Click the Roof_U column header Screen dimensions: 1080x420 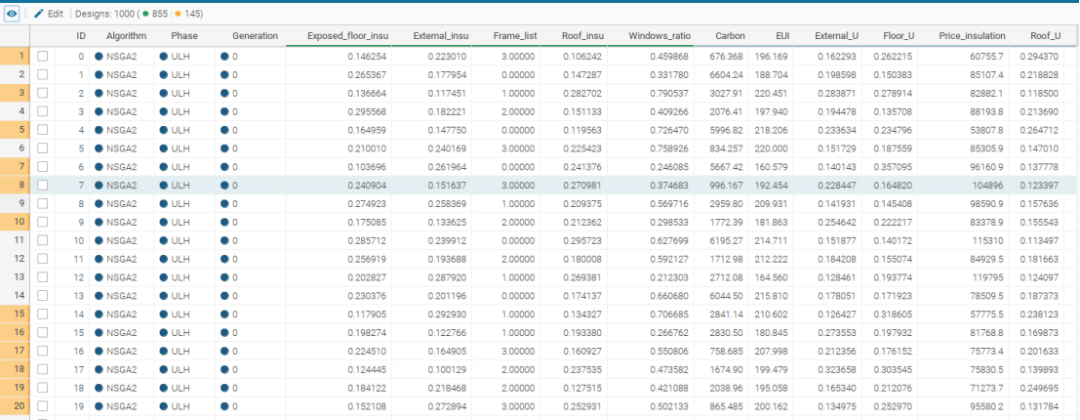pyautogui.click(x=1045, y=36)
